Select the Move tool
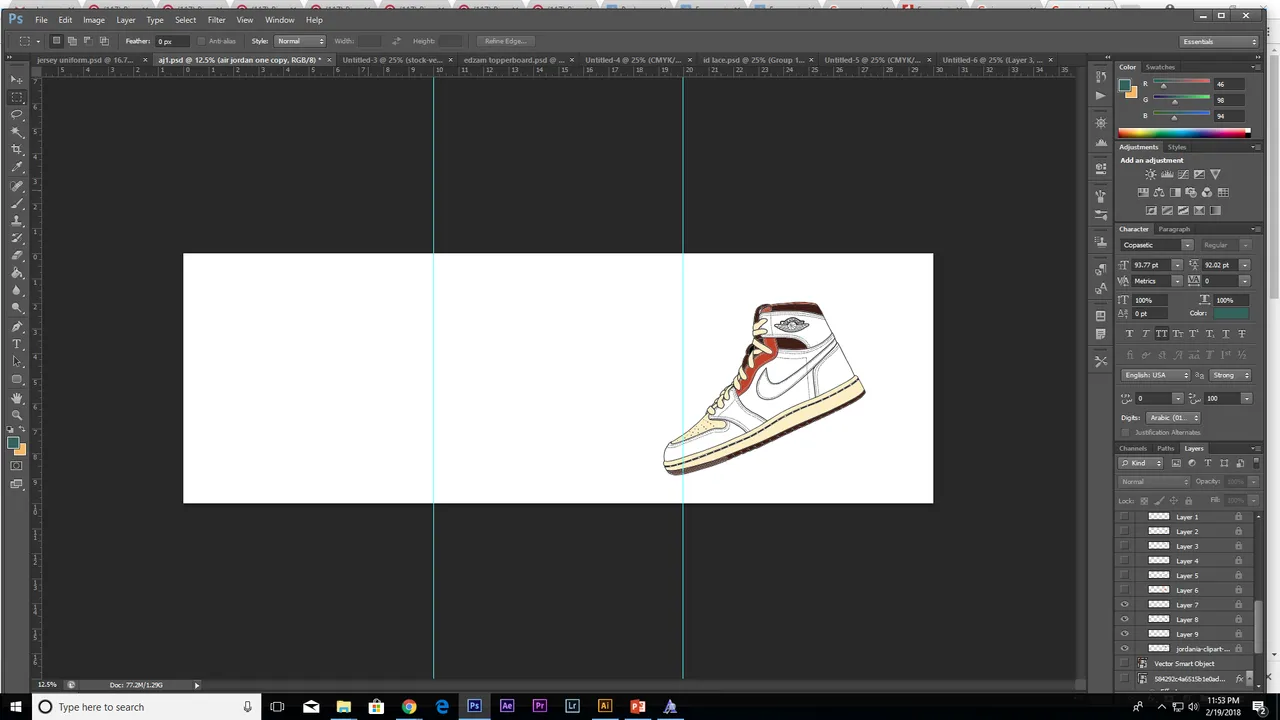This screenshot has height=720, width=1280. click(16, 79)
